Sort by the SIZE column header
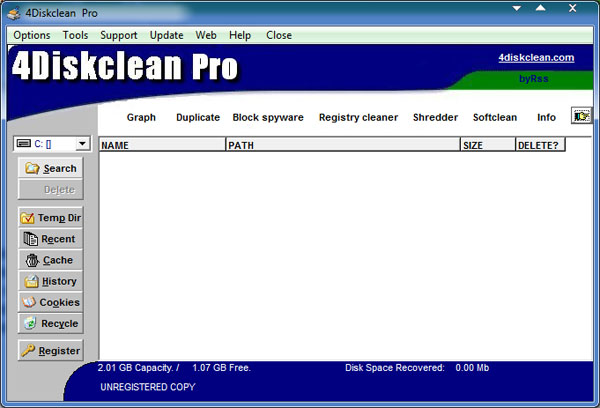 pos(488,145)
